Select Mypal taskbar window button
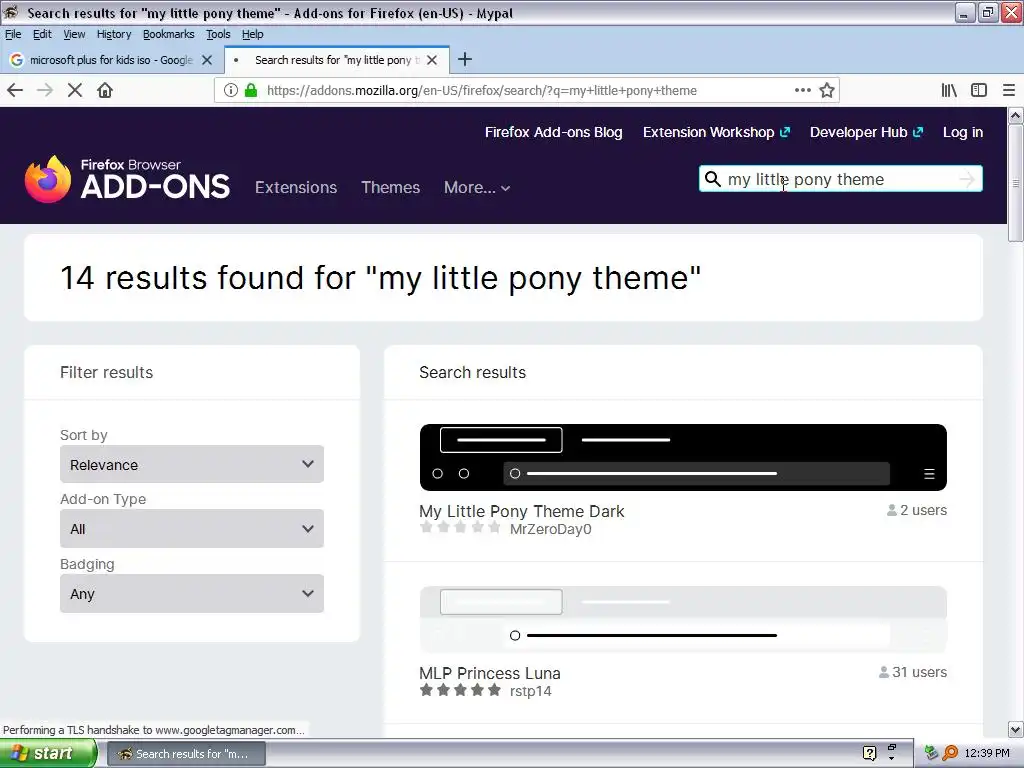This screenshot has width=1024, height=768. click(186, 754)
